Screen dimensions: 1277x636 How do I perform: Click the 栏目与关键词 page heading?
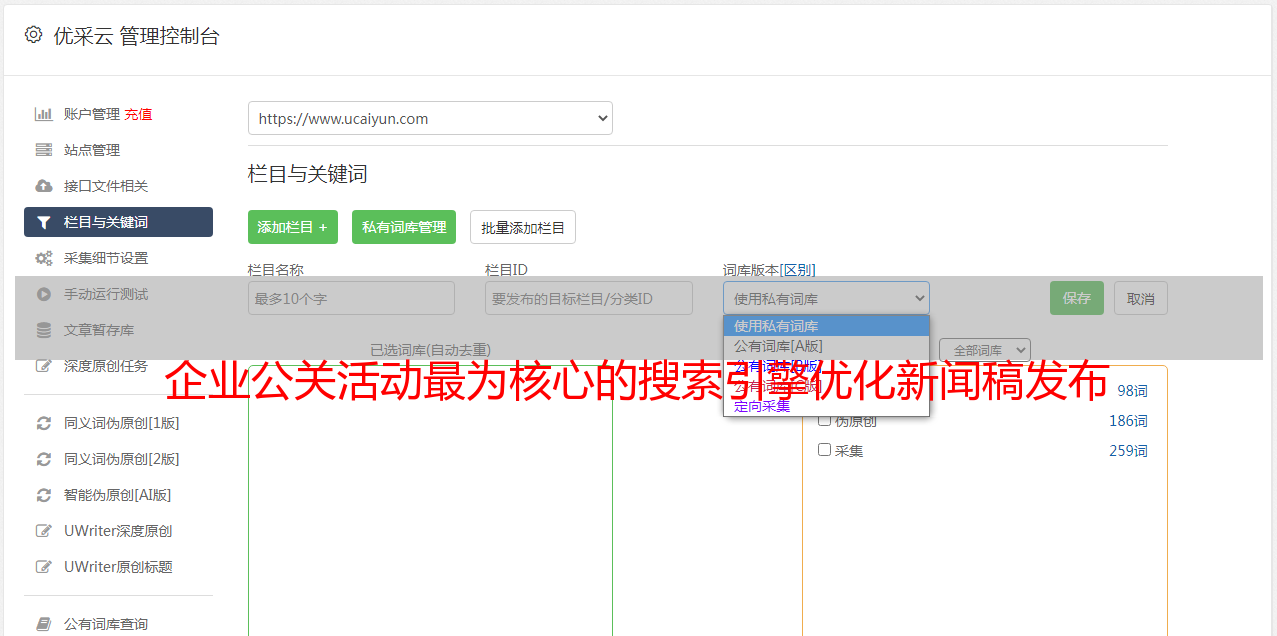(x=308, y=174)
